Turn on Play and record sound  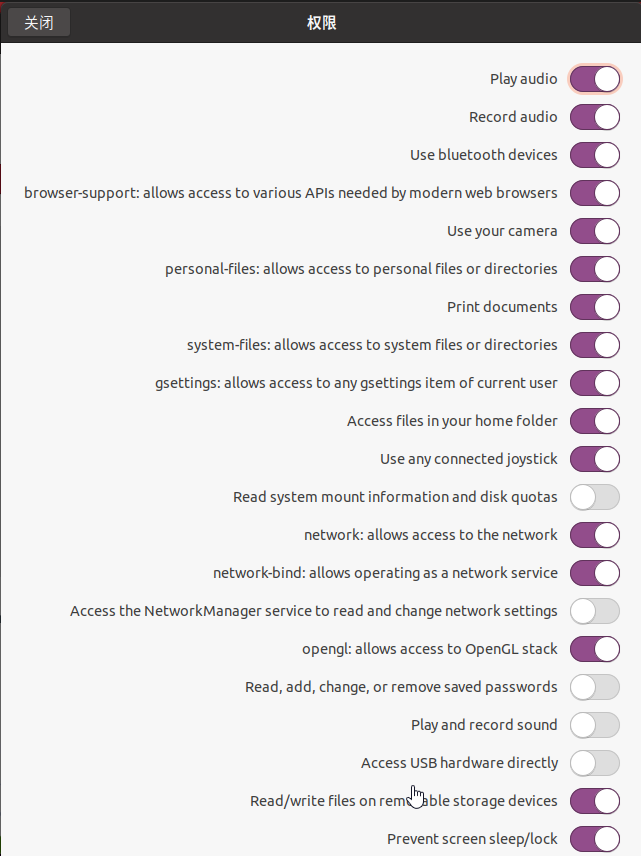(595, 725)
